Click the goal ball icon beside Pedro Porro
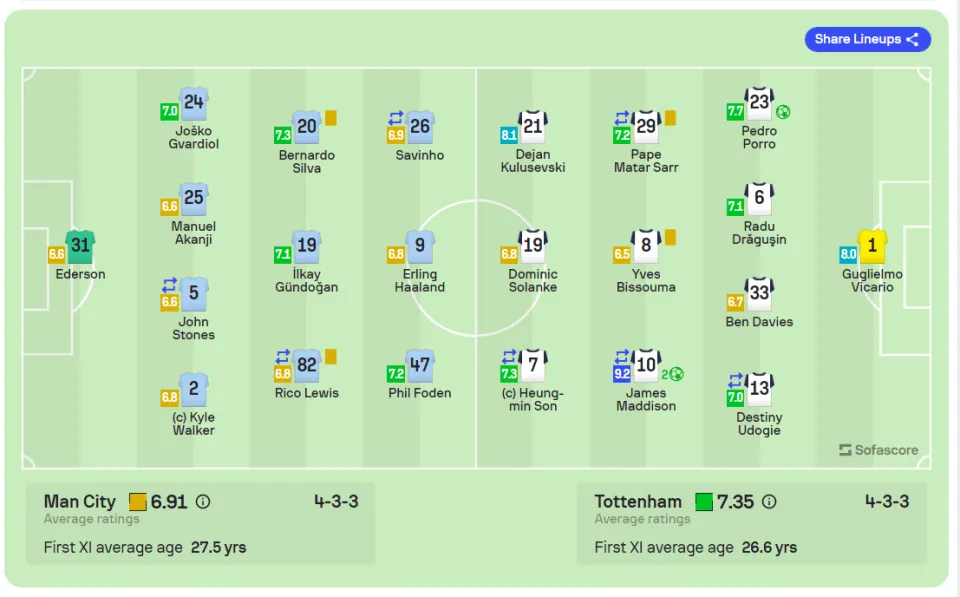Viewport: 960px width, 597px height. (x=783, y=112)
